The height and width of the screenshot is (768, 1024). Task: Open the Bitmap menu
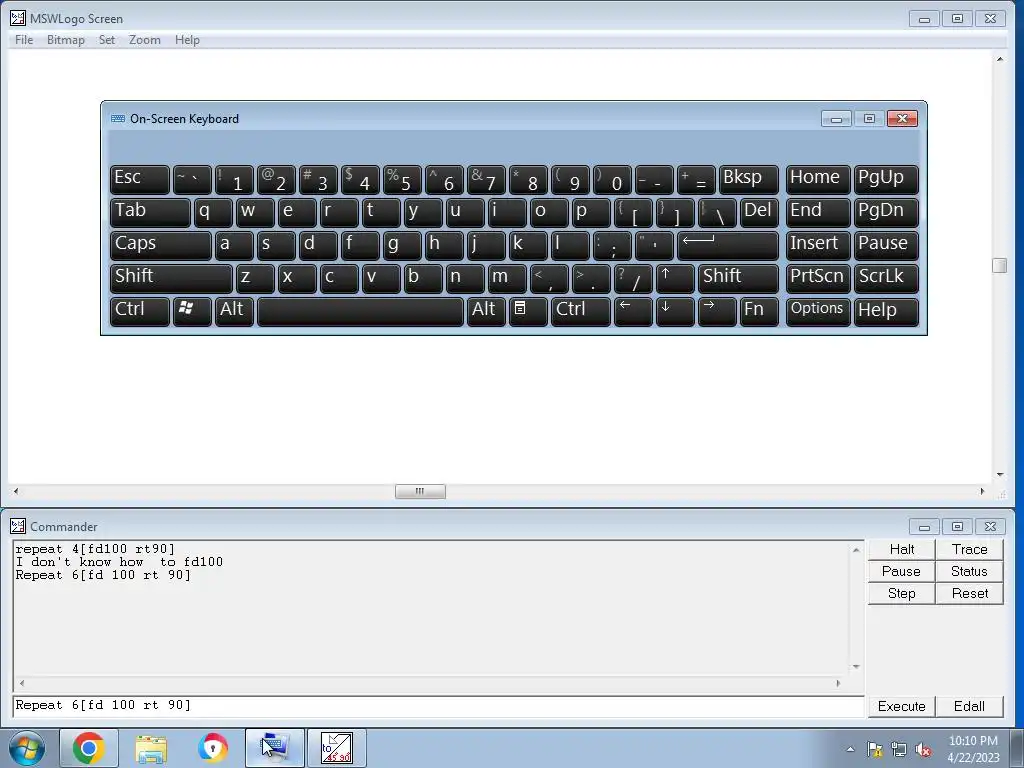pyautogui.click(x=66, y=40)
